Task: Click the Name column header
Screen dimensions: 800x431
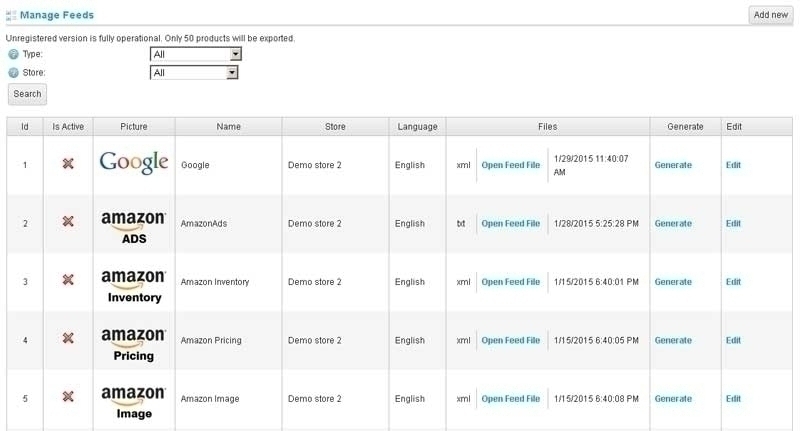Action: [229, 126]
